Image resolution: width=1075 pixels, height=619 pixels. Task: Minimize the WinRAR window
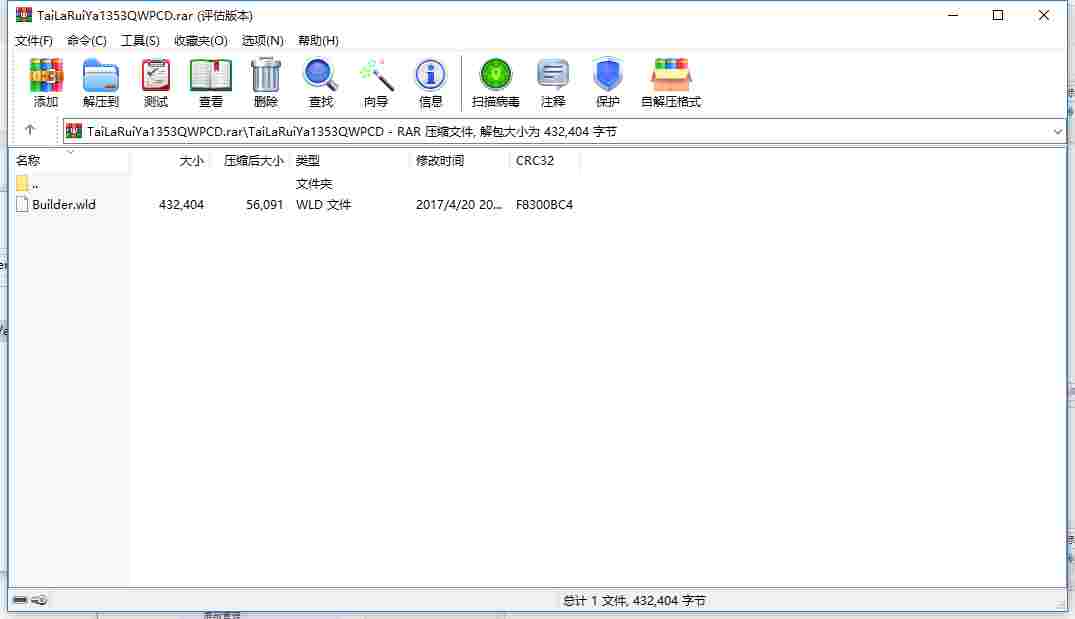tap(953, 15)
